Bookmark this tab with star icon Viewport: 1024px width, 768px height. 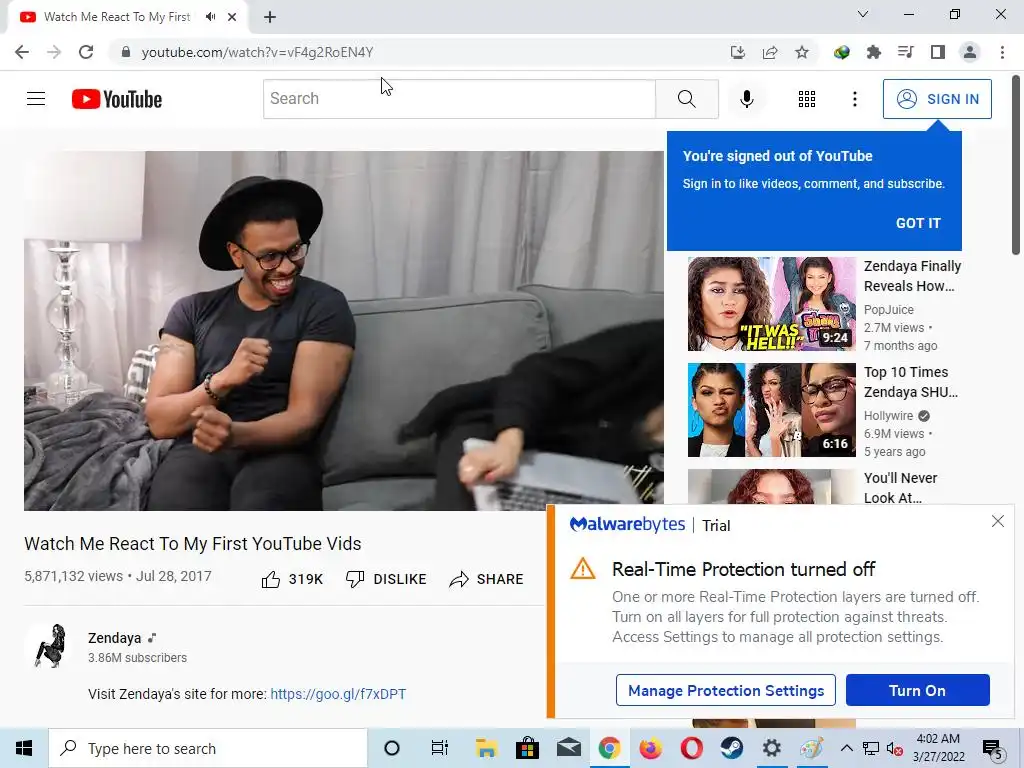802,52
